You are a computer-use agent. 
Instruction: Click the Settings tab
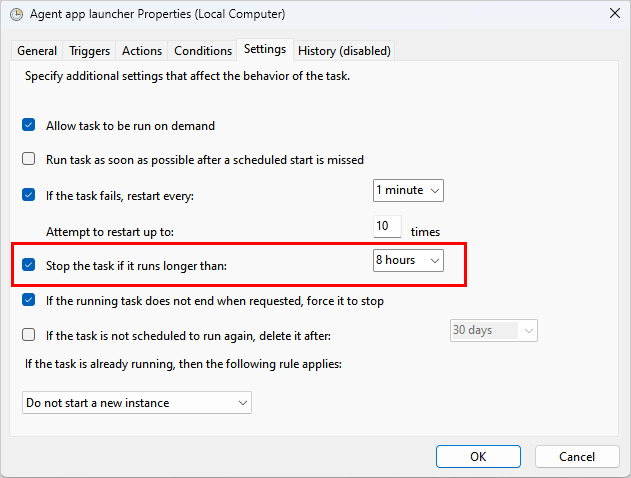click(x=265, y=49)
